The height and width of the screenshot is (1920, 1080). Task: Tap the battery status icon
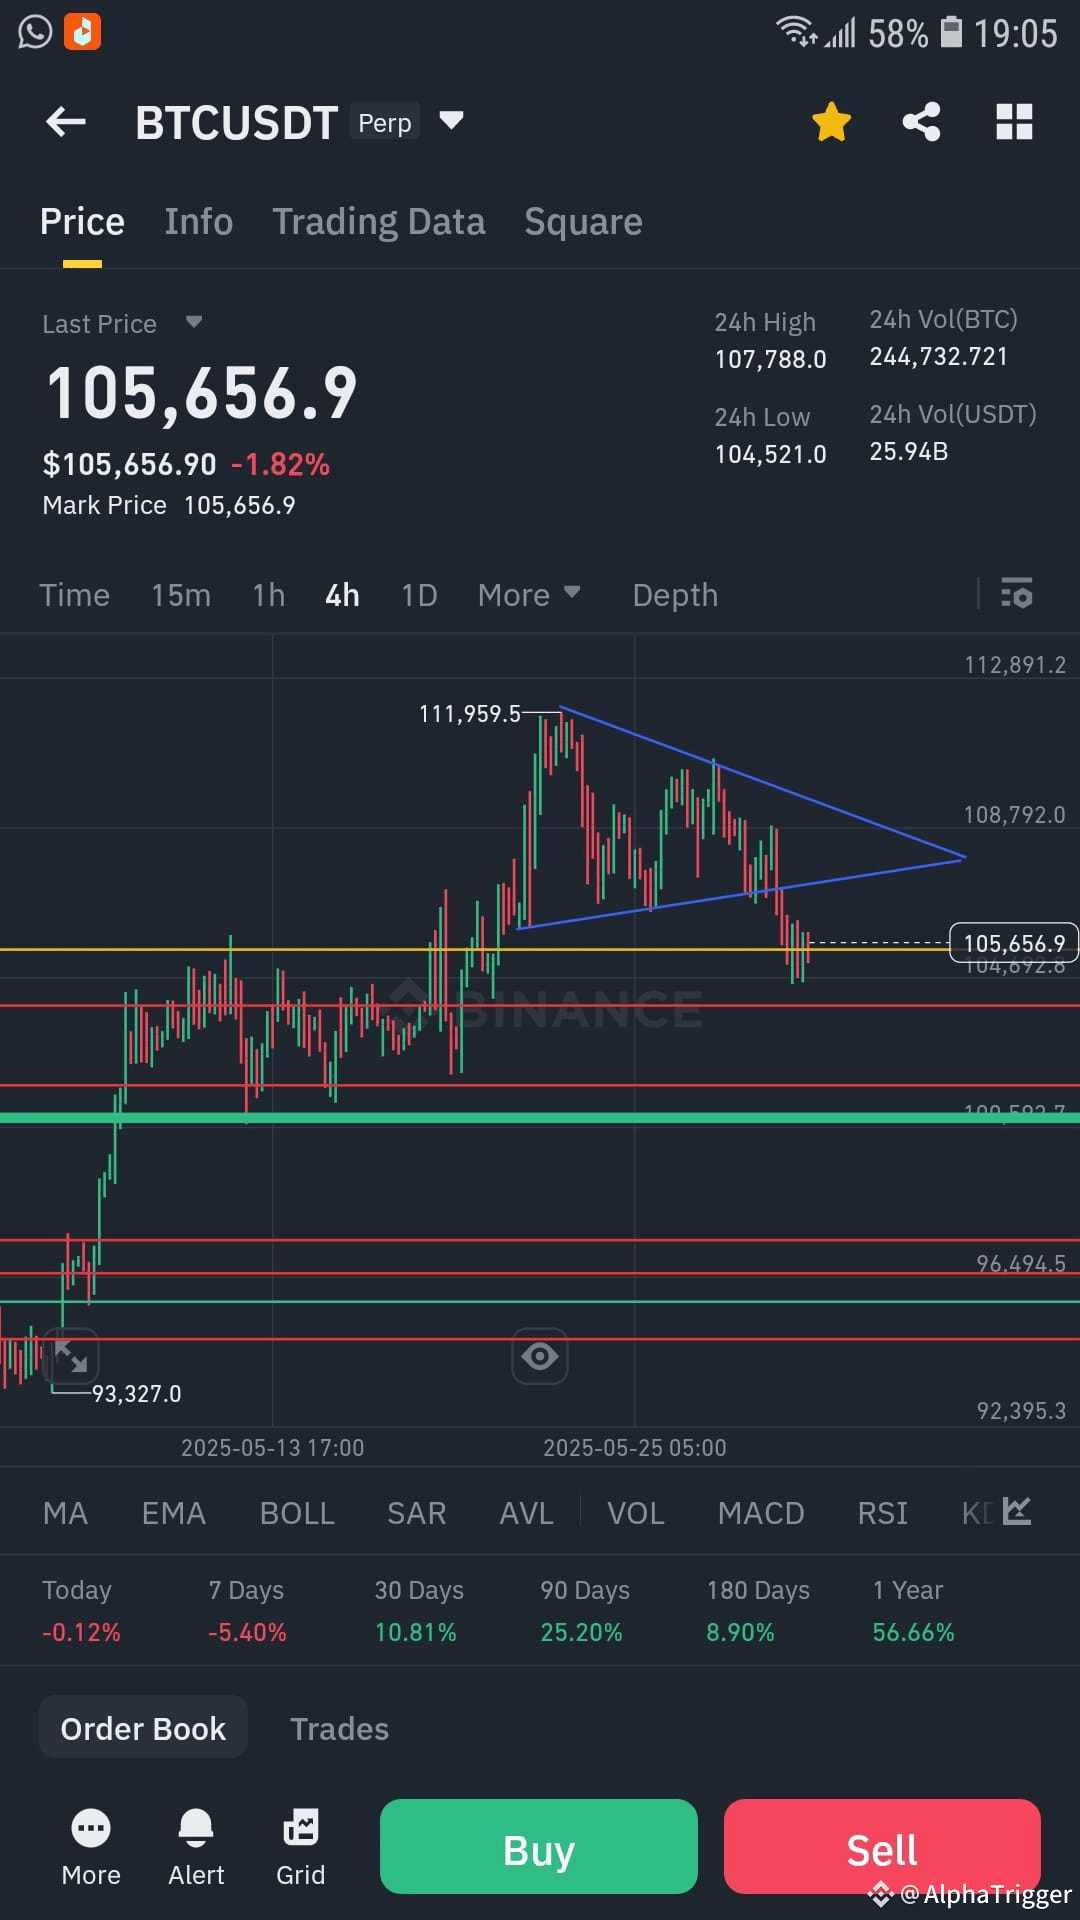click(952, 33)
